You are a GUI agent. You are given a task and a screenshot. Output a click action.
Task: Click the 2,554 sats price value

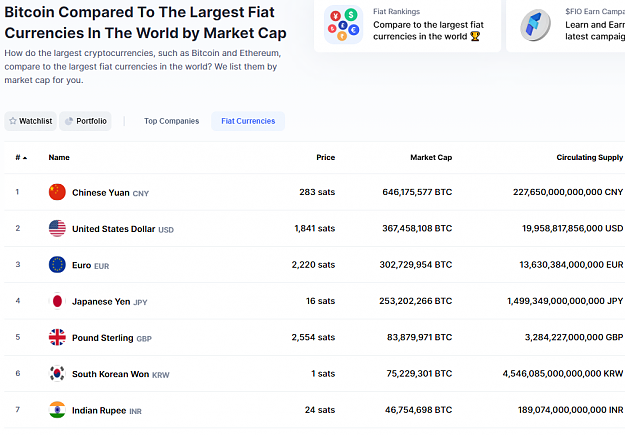coord(313,337)
